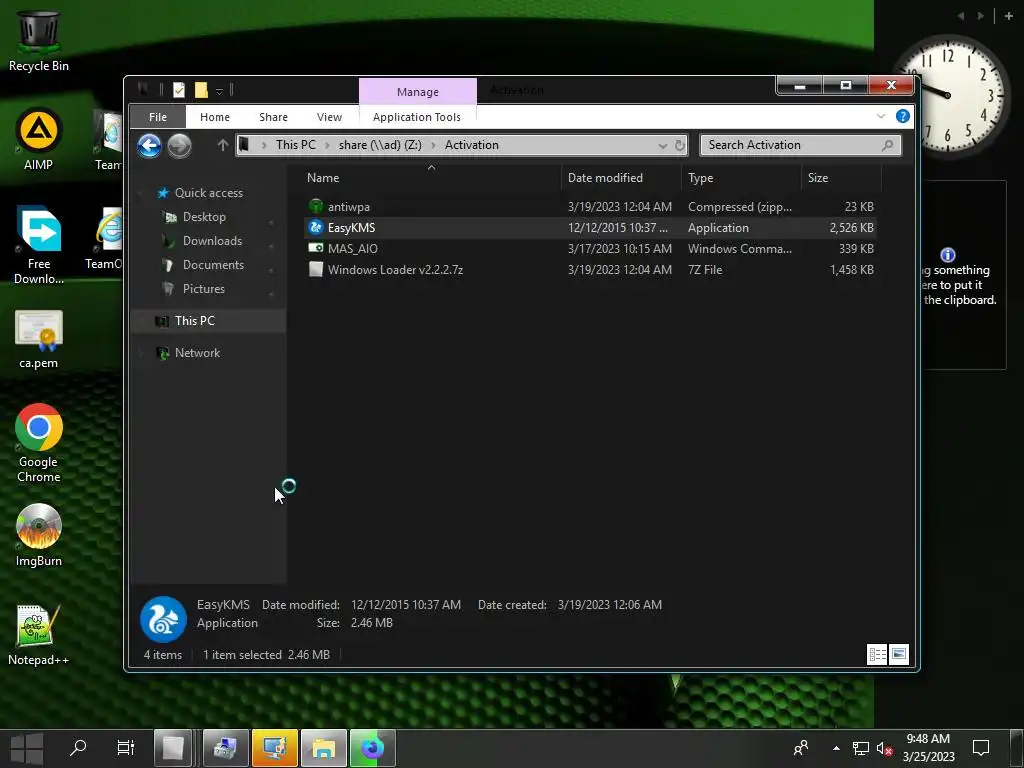Screen dimensions: 1024x768
Task: Select Documents in navigation pane
Action: pos(213,264)
